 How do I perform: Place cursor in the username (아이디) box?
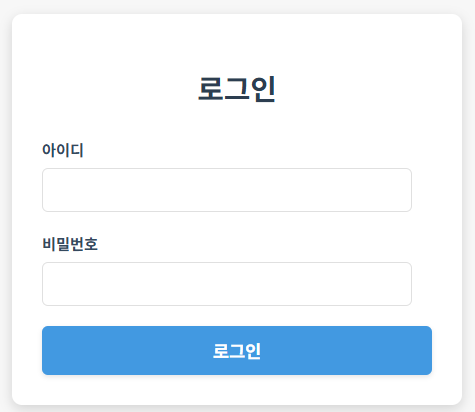coord(227,190)
